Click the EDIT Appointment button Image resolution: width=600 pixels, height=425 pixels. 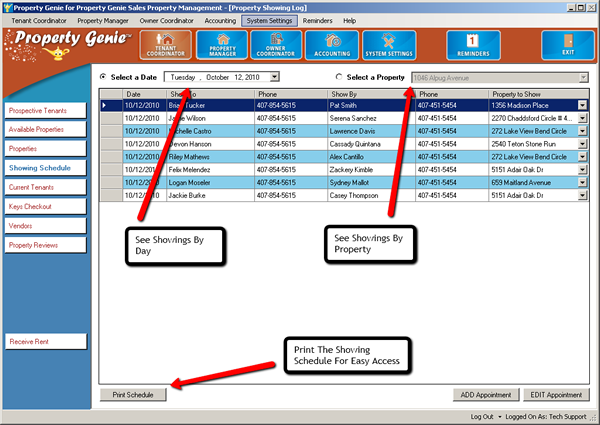556,395
